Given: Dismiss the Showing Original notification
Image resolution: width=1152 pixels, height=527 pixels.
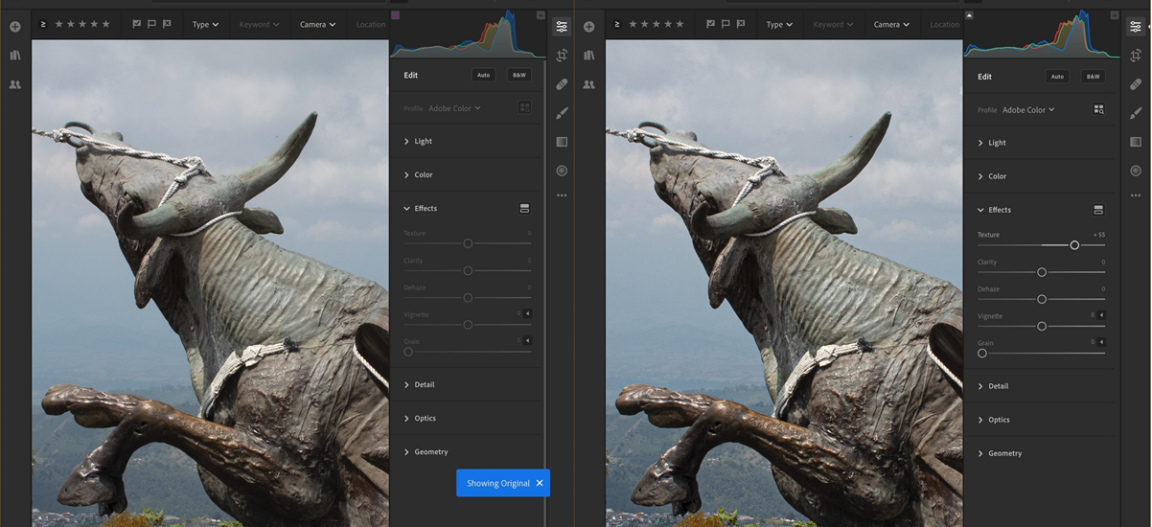Looking at the screenshot, I should coord(539,483).
